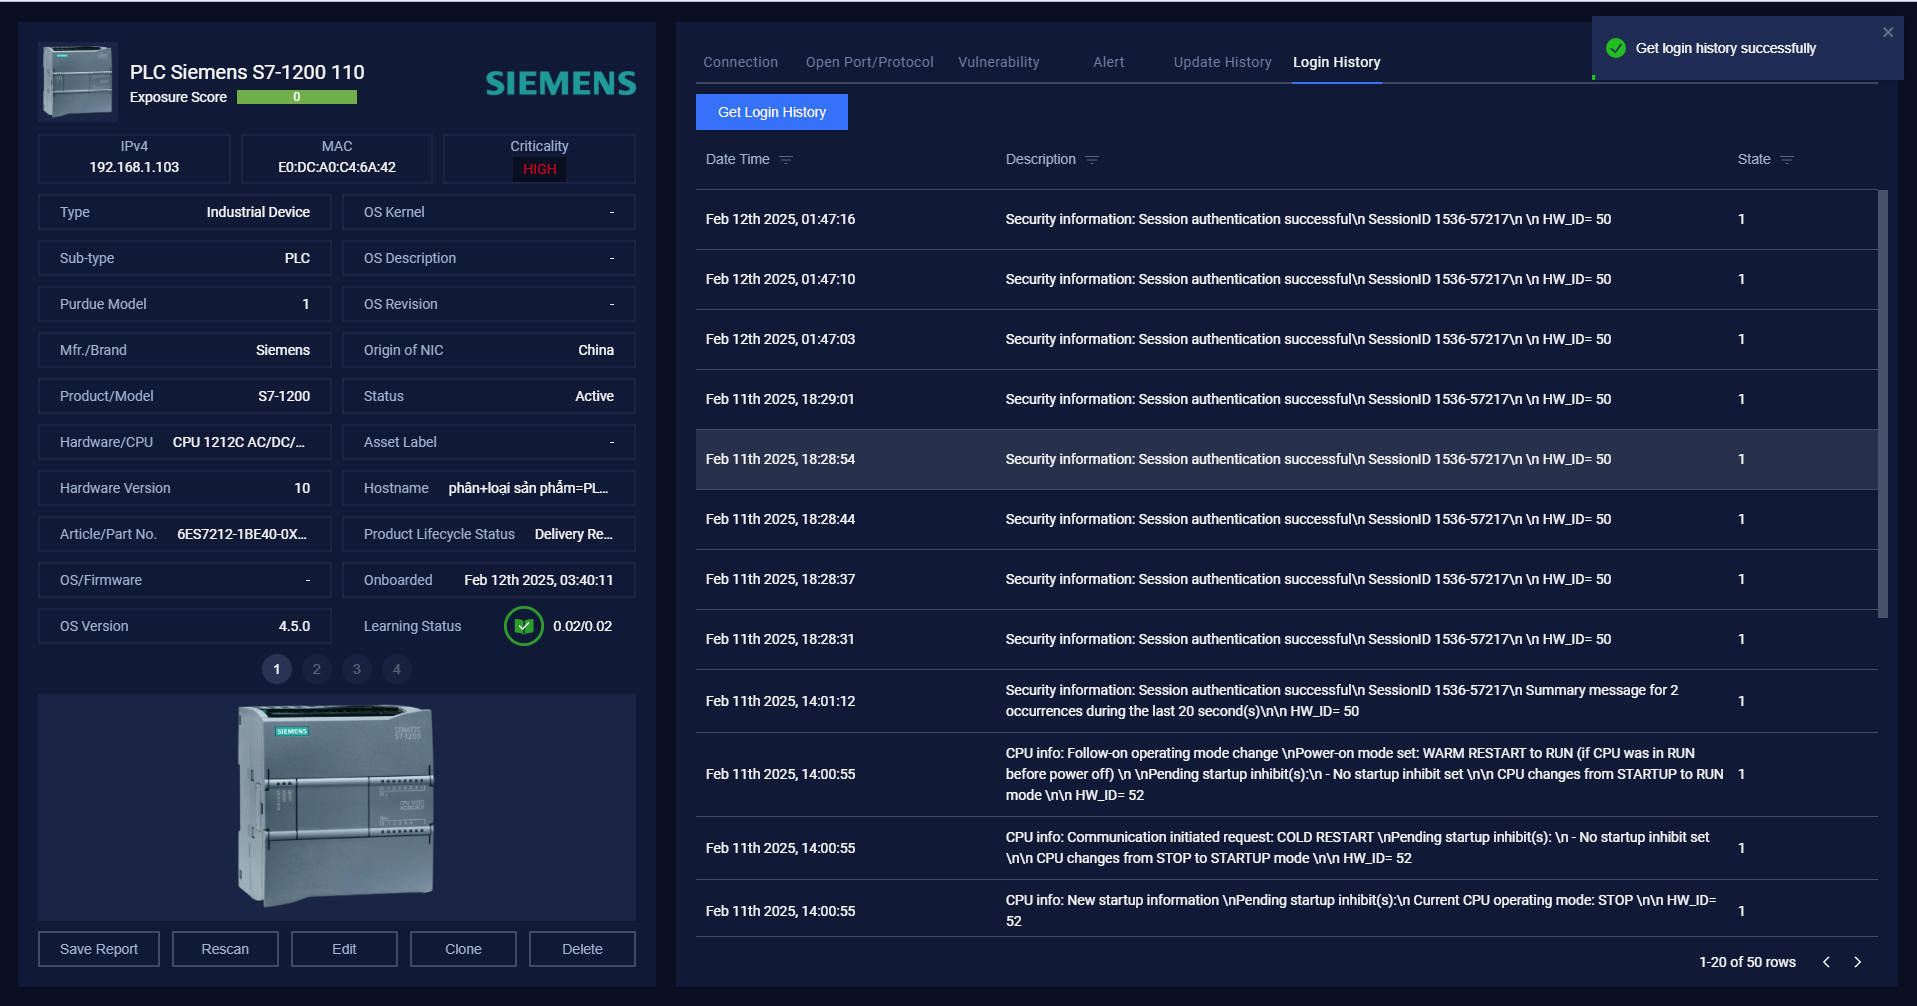This screenshot has width=1917, height=1006.
Task: Click the Onboarded date Feb 12th 2025, 03:40:11
Action: tap(539, 580)
